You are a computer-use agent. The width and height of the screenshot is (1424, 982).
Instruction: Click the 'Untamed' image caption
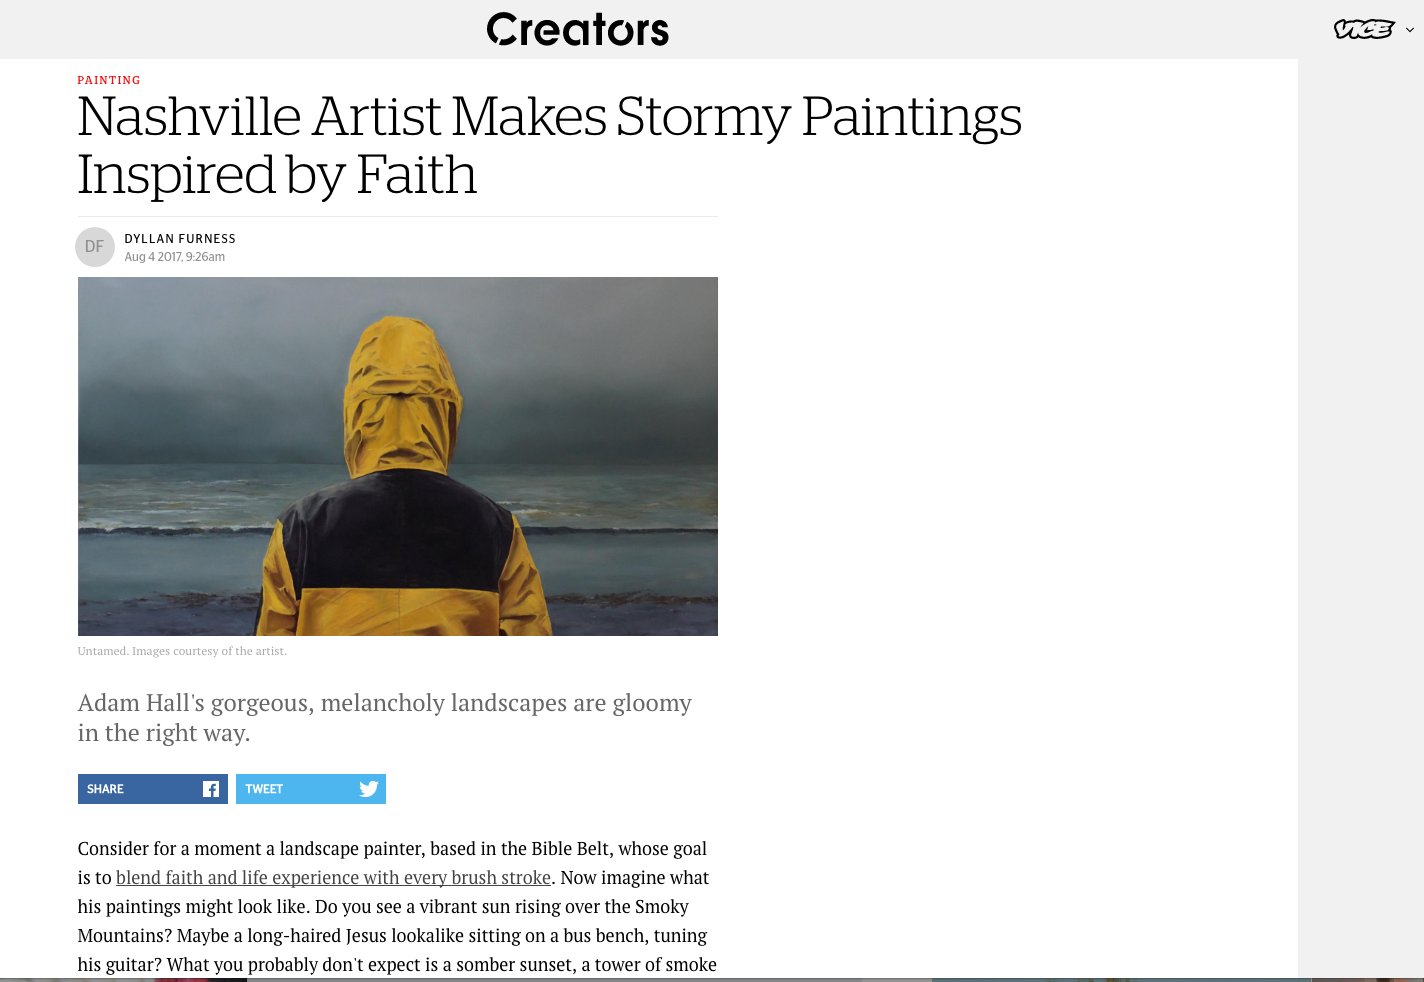pyautogui.click(x=182, y=651)
